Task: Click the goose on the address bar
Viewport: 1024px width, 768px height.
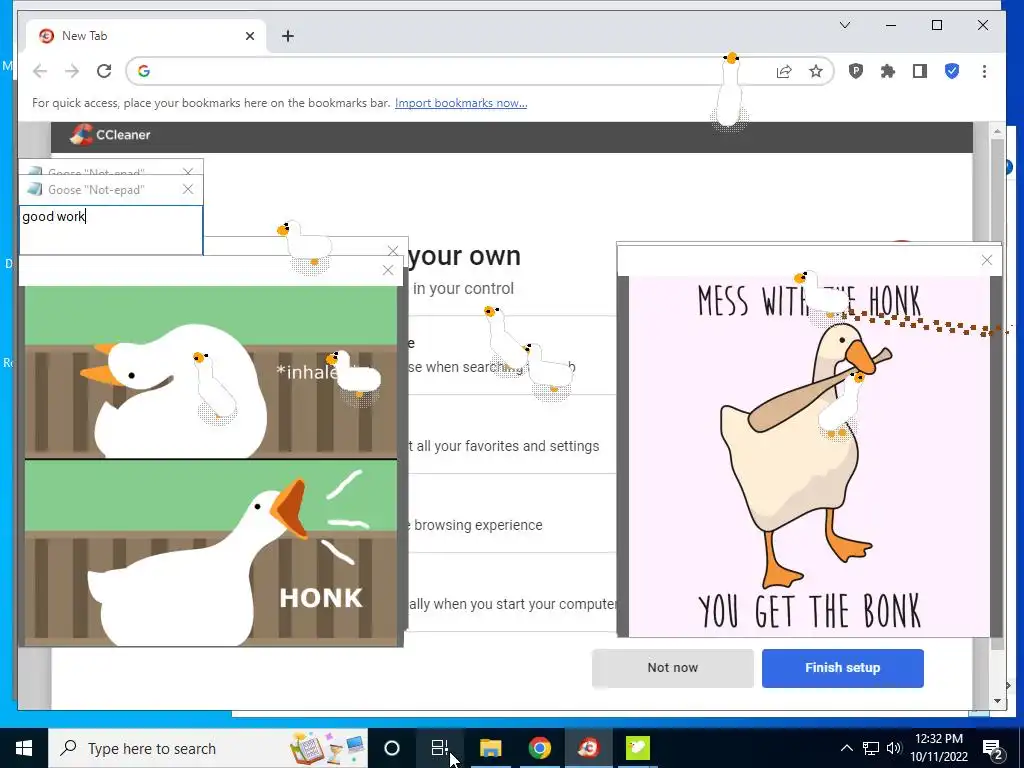Action: click(x=729, y=91)
